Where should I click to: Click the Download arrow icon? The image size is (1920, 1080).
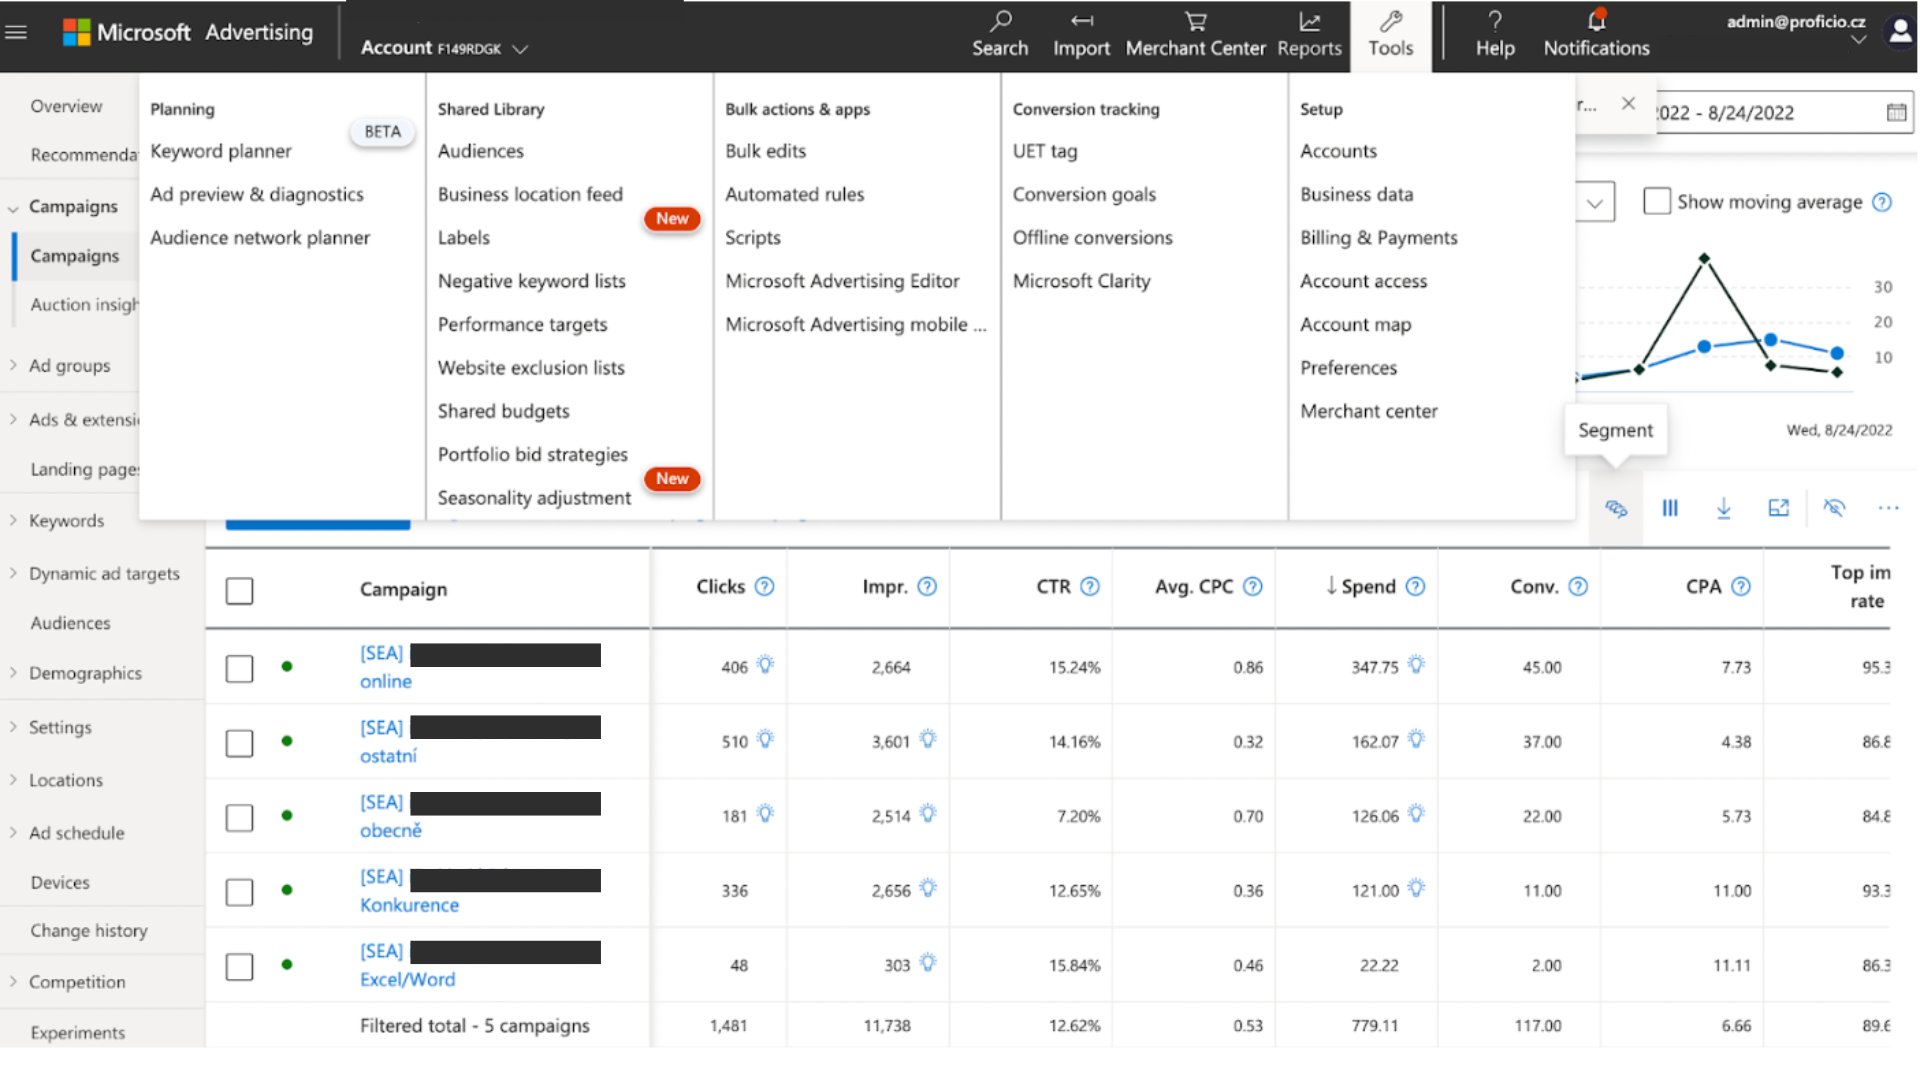pos(1724,508)
